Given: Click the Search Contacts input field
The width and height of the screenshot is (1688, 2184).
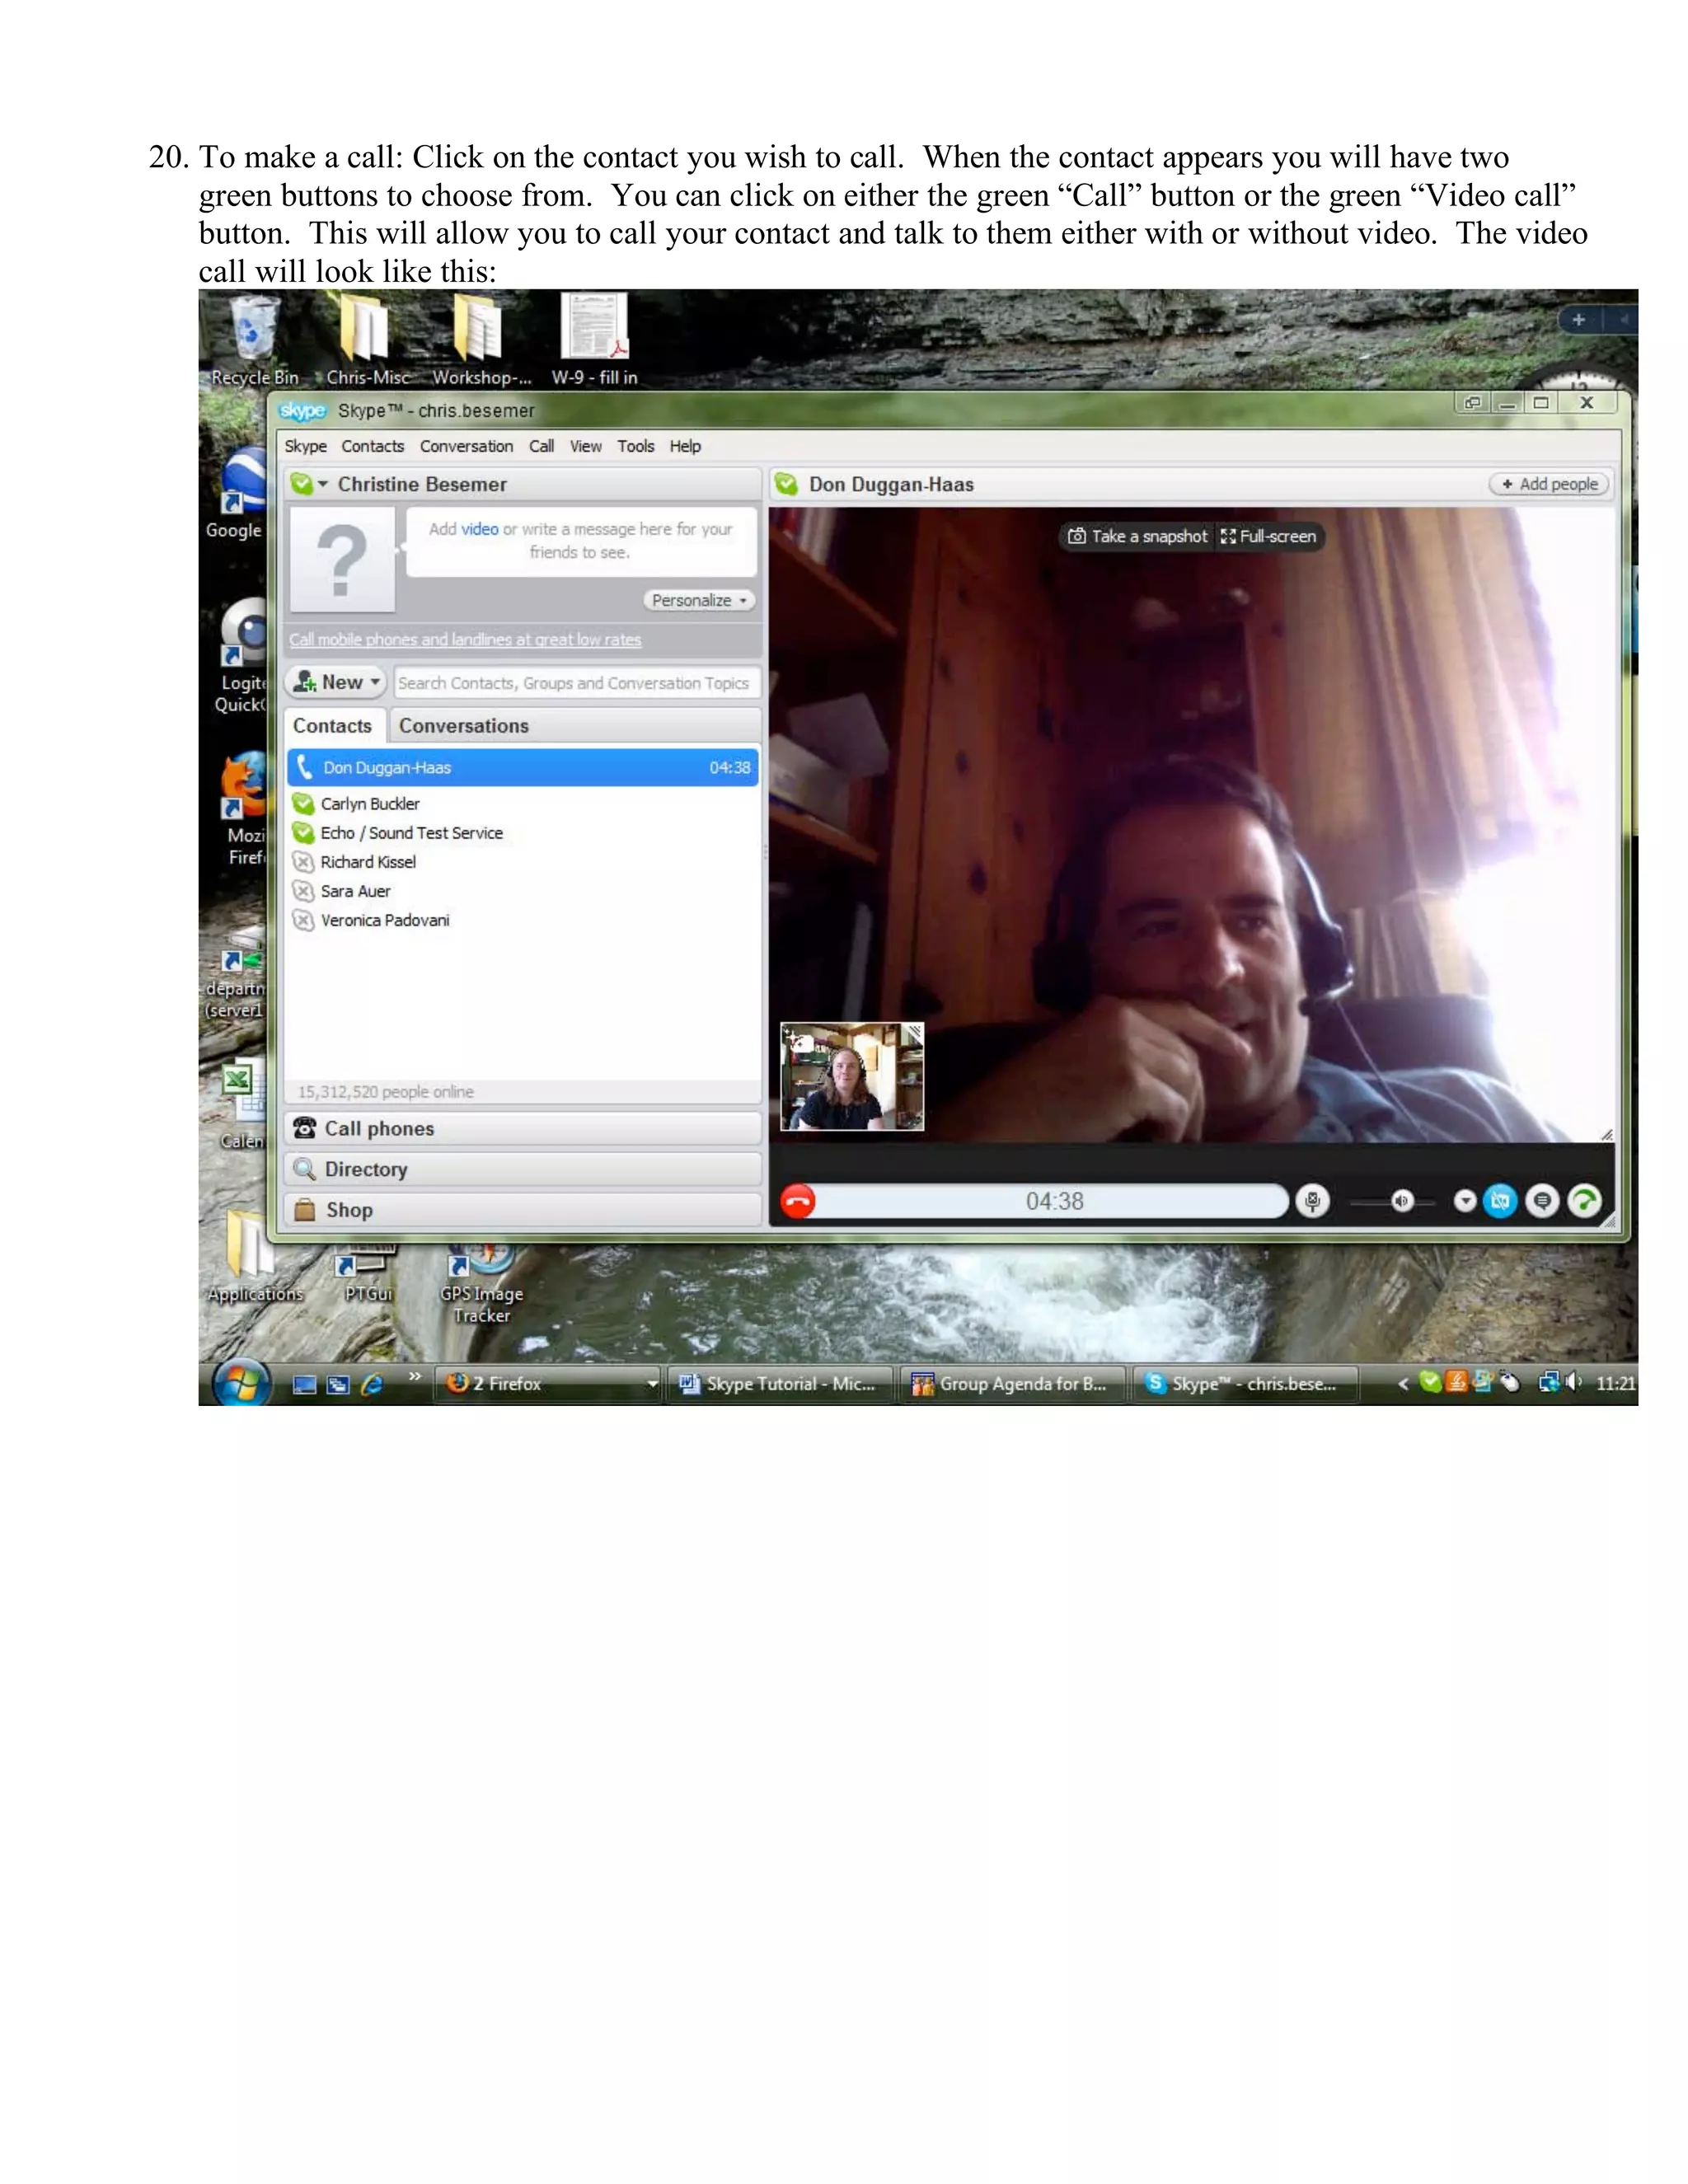Looking at the screenshot, I should coord(575,683).
